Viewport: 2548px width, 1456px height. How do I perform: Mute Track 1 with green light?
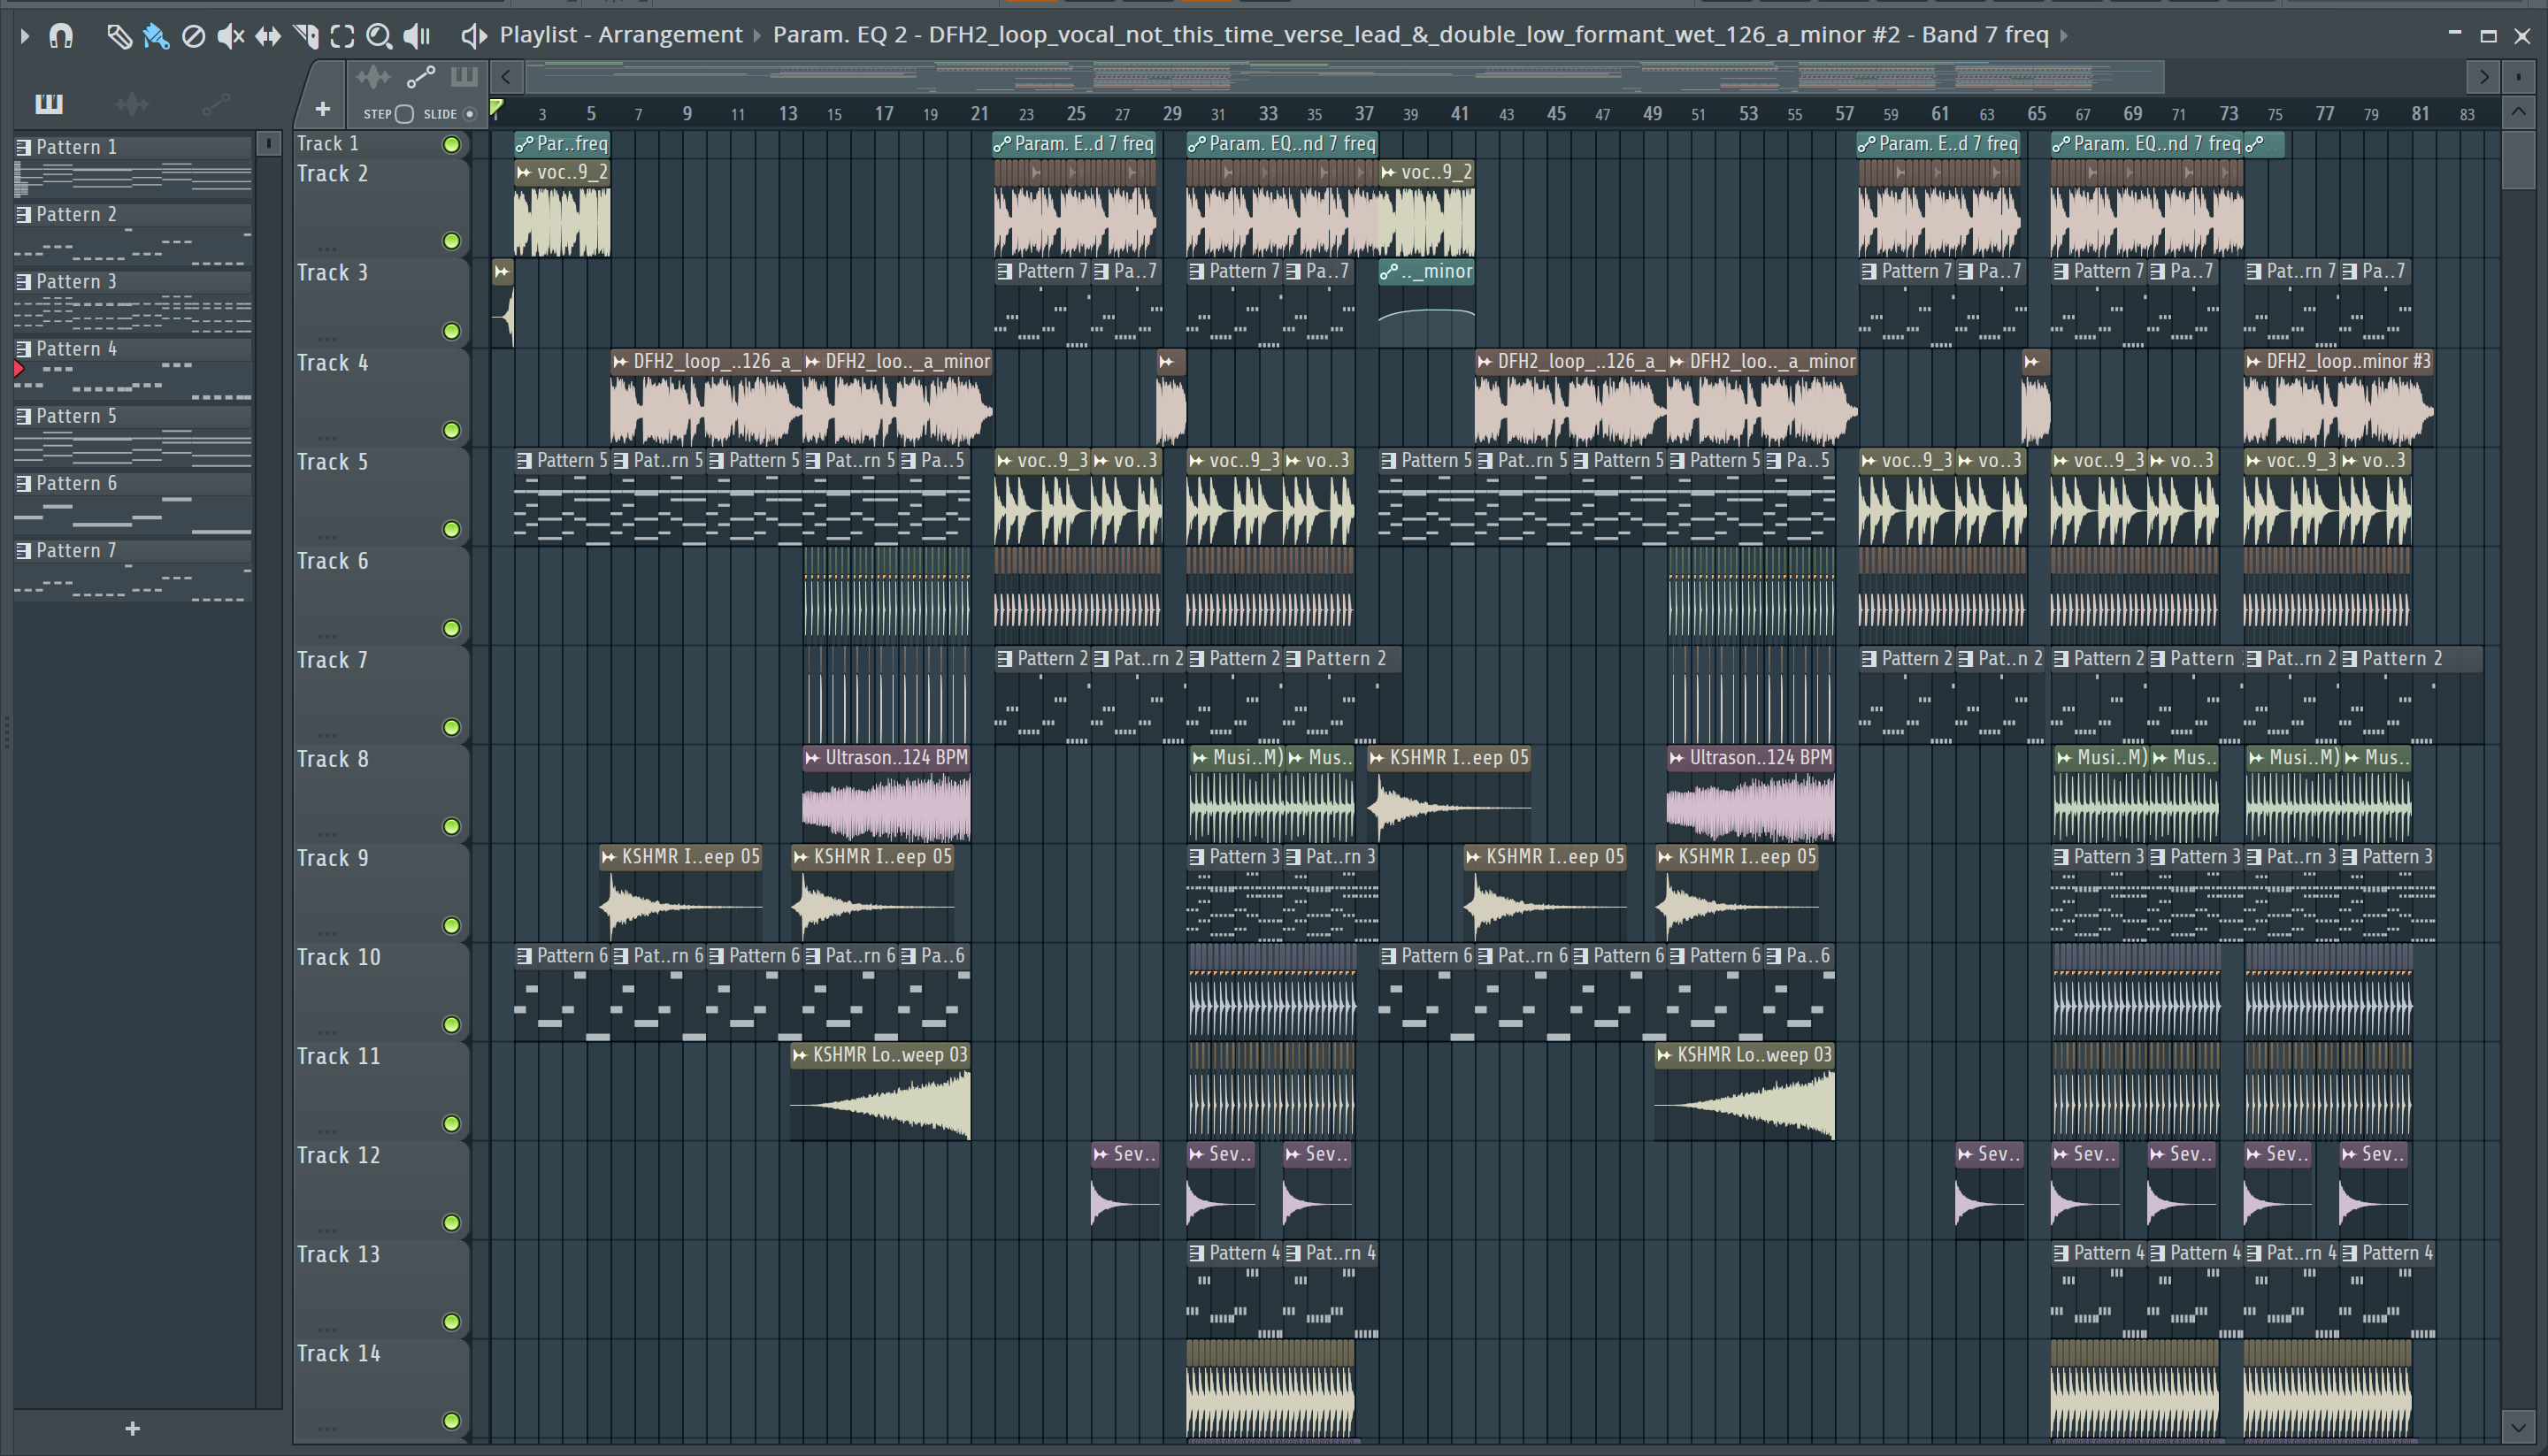pyautogui.click(x=452, y=145)
